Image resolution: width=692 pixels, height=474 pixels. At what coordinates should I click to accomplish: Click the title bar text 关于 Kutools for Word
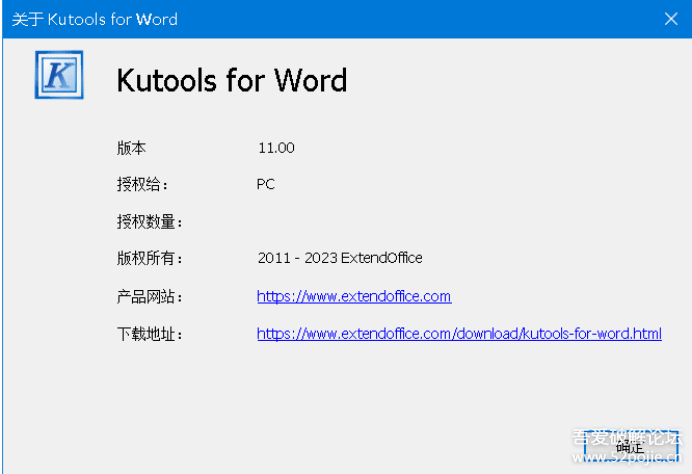(x=94, y=19)
